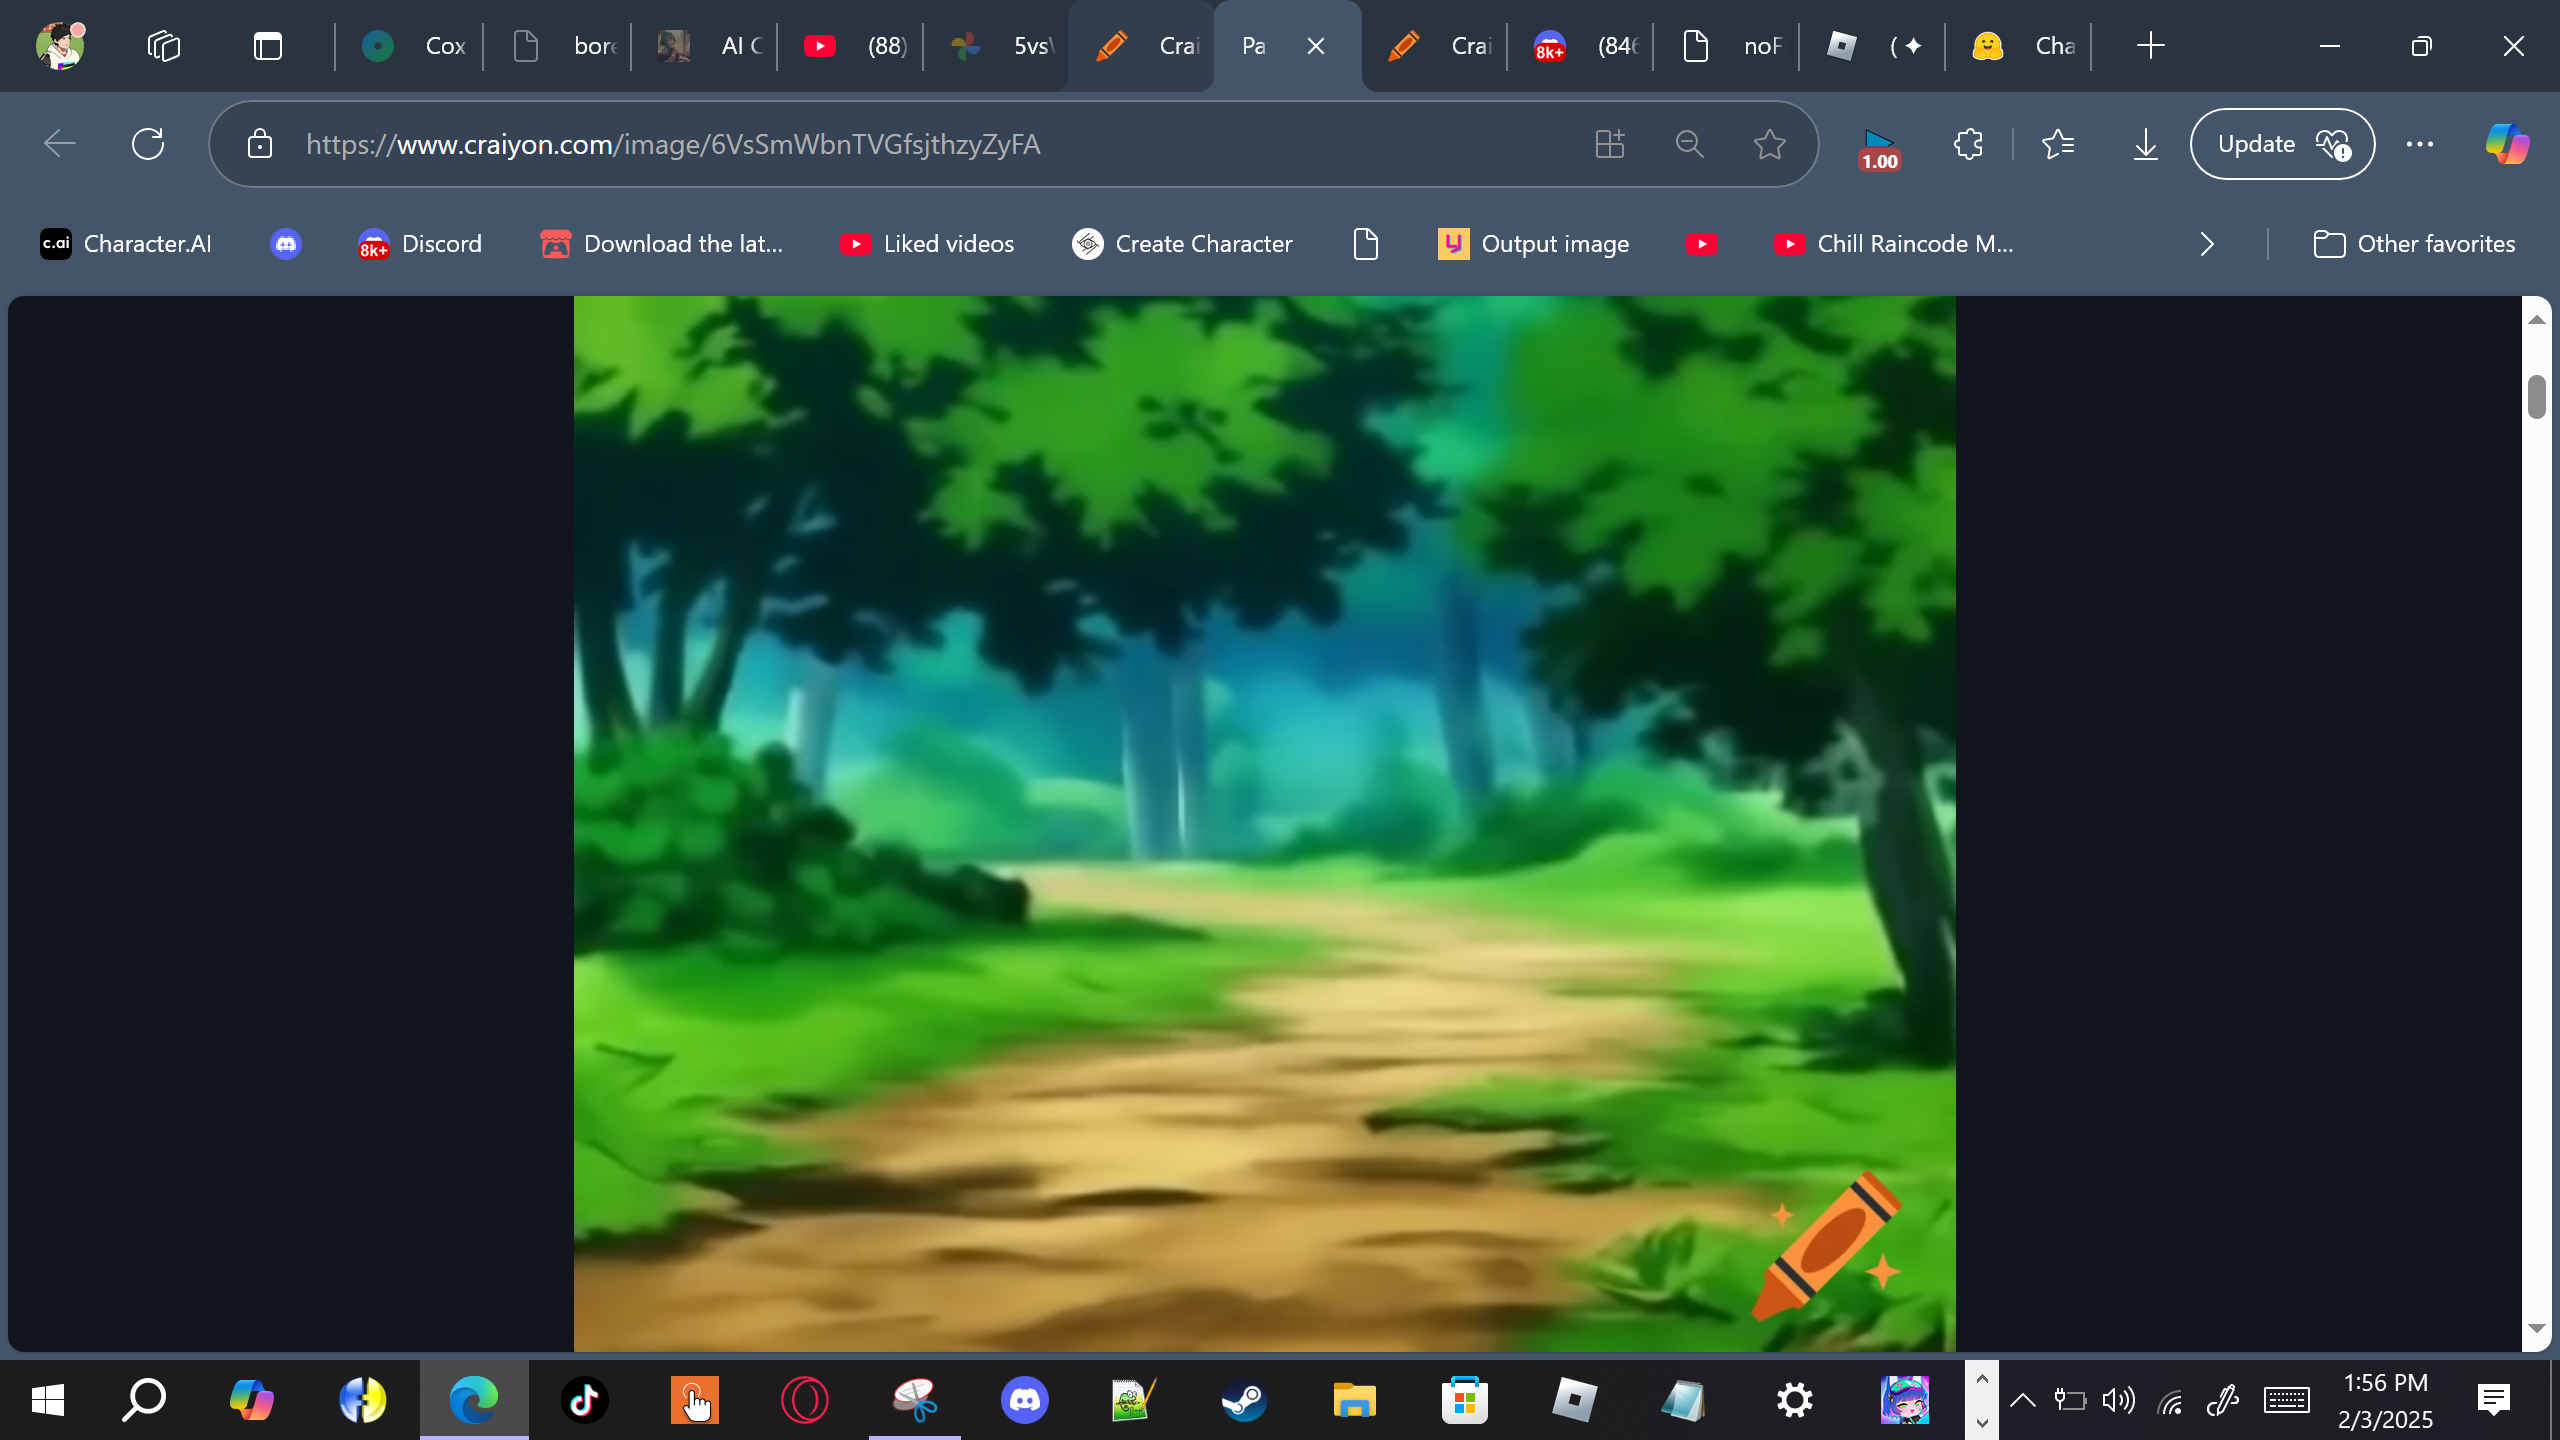The image size is (2560, 1440).
Task: Open the video speed 1.00 extension
Action: (1879, 148)
